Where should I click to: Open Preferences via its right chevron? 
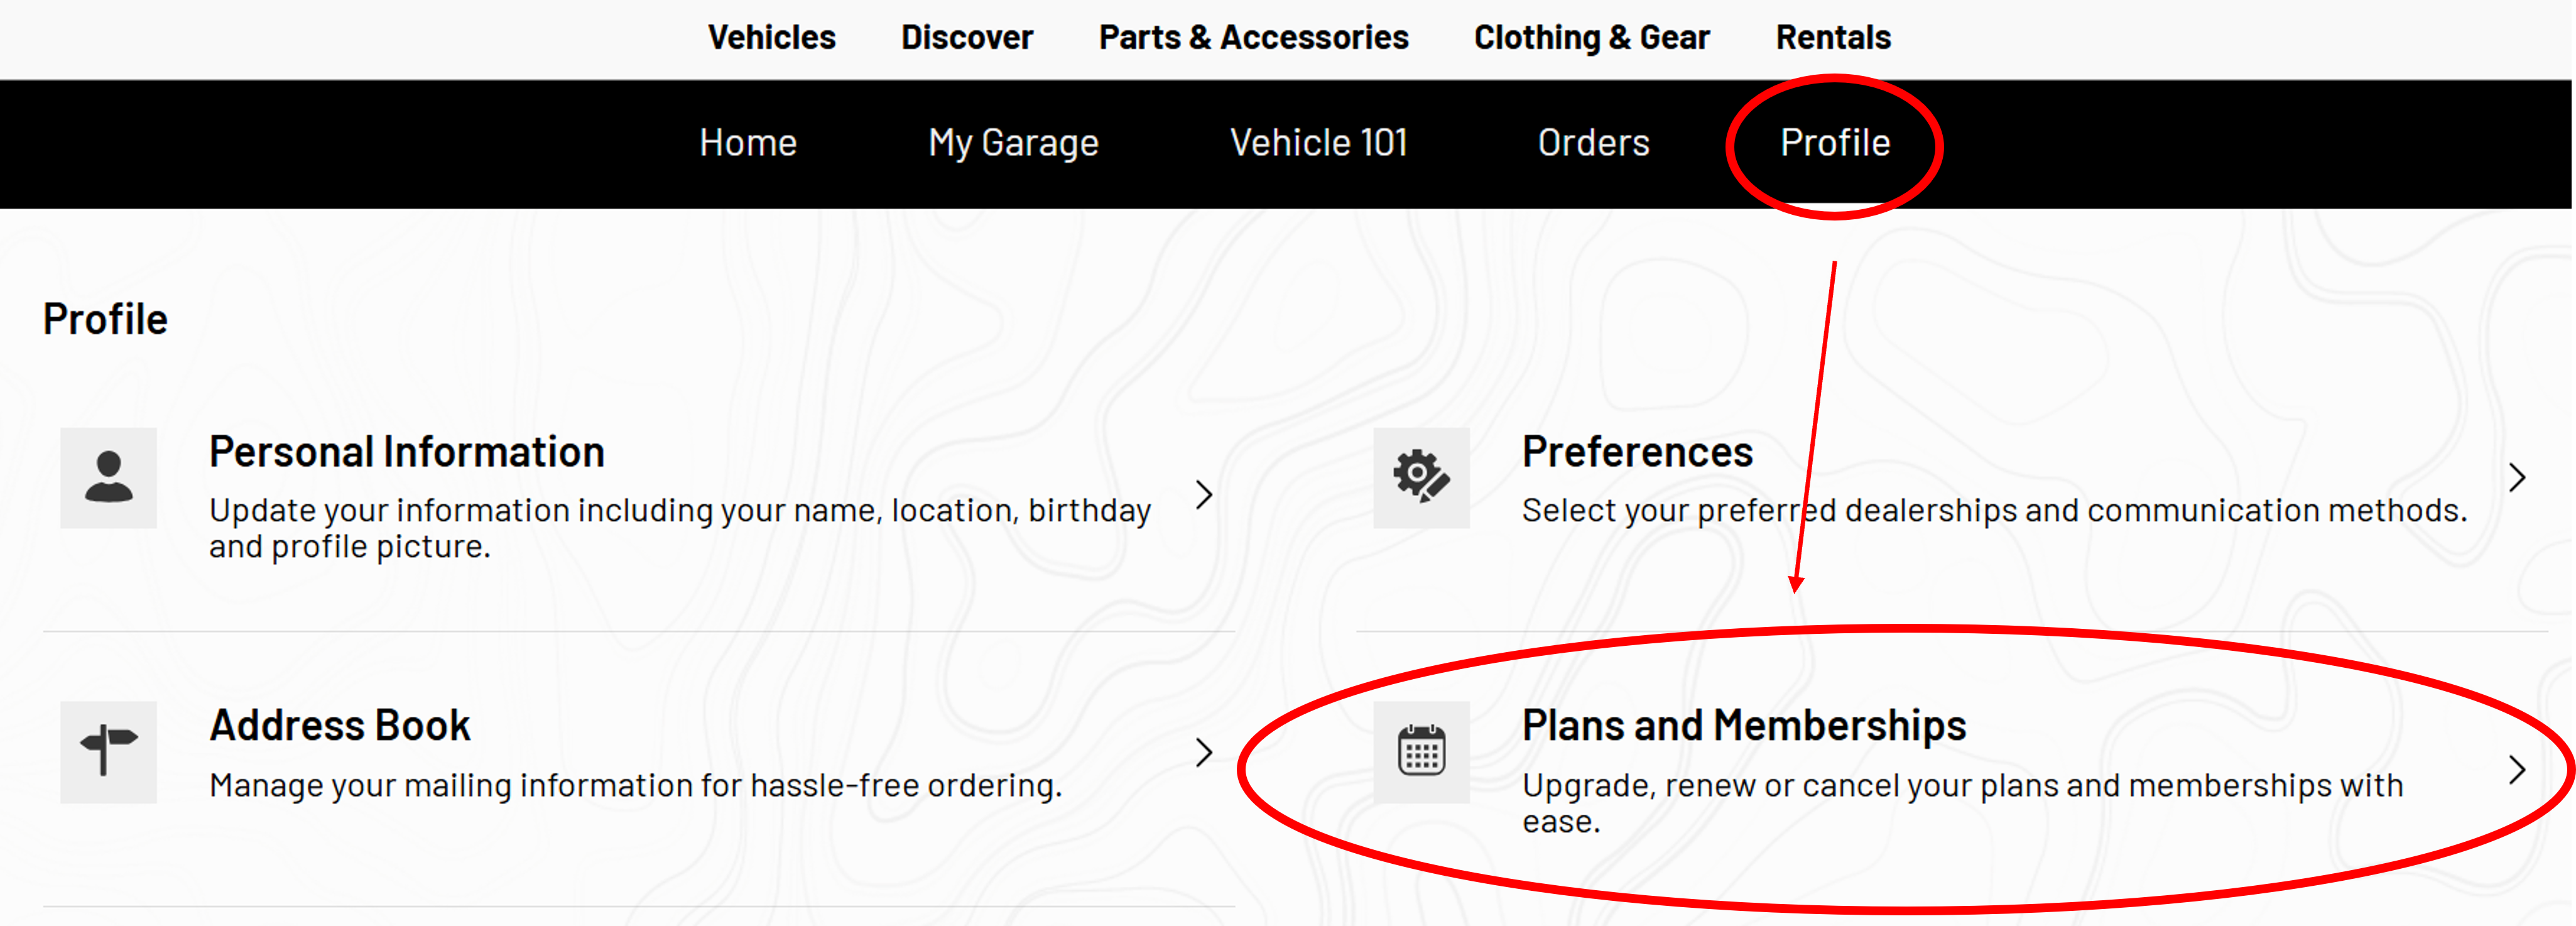(2517, 478)
